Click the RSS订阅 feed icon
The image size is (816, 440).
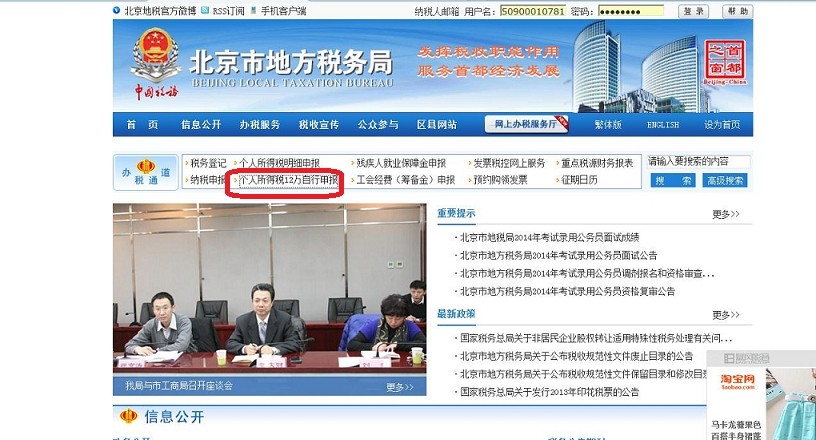pos(205,11)
